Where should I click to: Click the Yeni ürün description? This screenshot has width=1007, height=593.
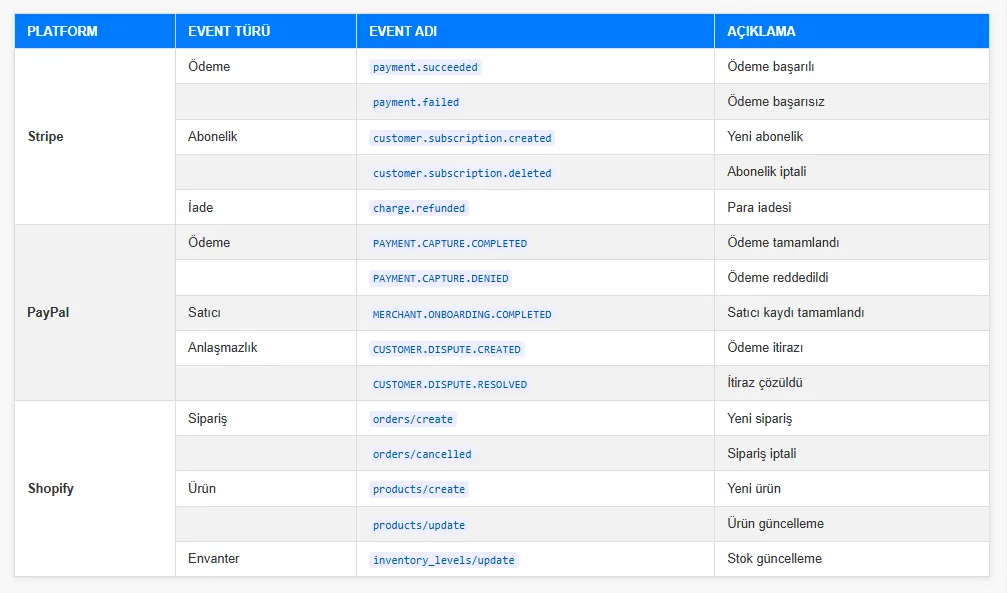tap(754, 488)
